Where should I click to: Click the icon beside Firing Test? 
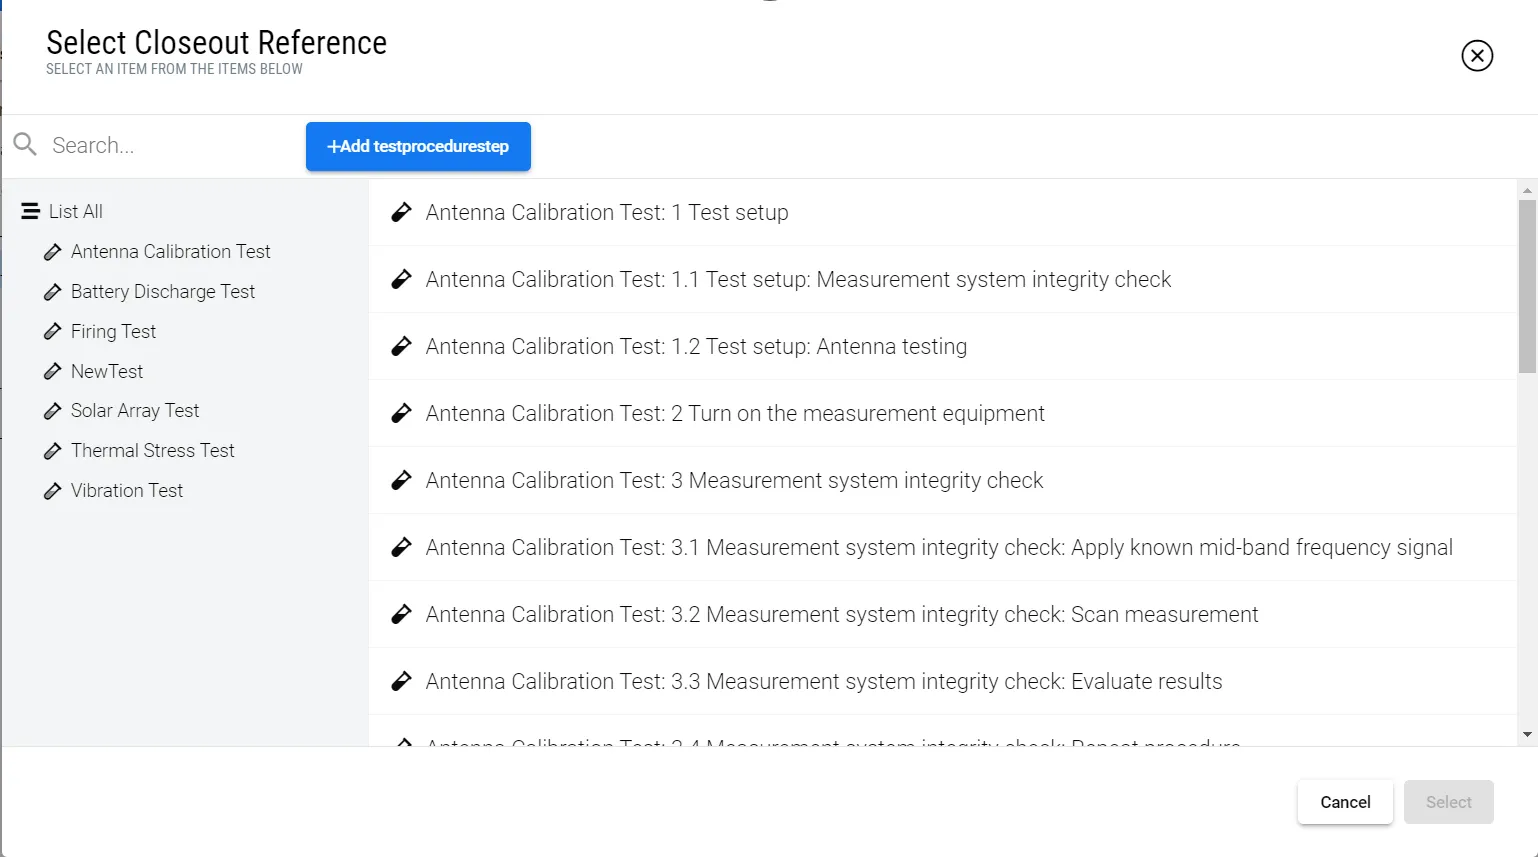point(53,332)
